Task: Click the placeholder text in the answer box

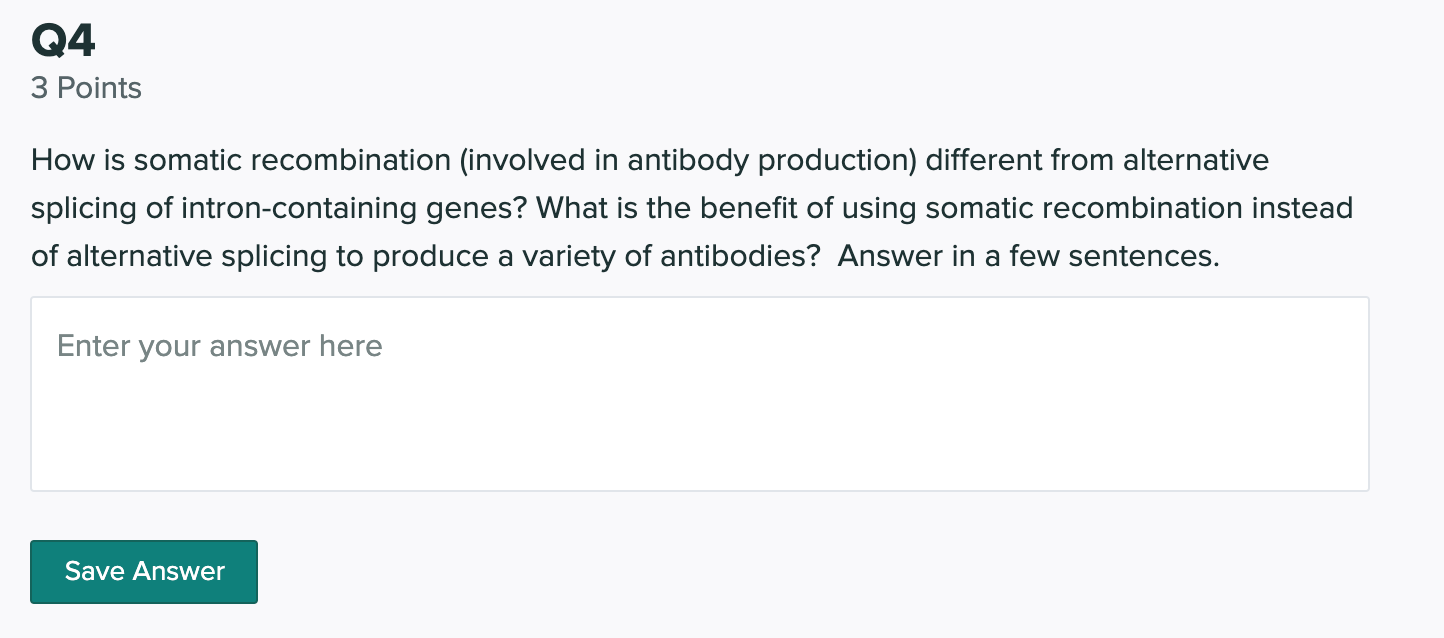Action: point(219,346)
